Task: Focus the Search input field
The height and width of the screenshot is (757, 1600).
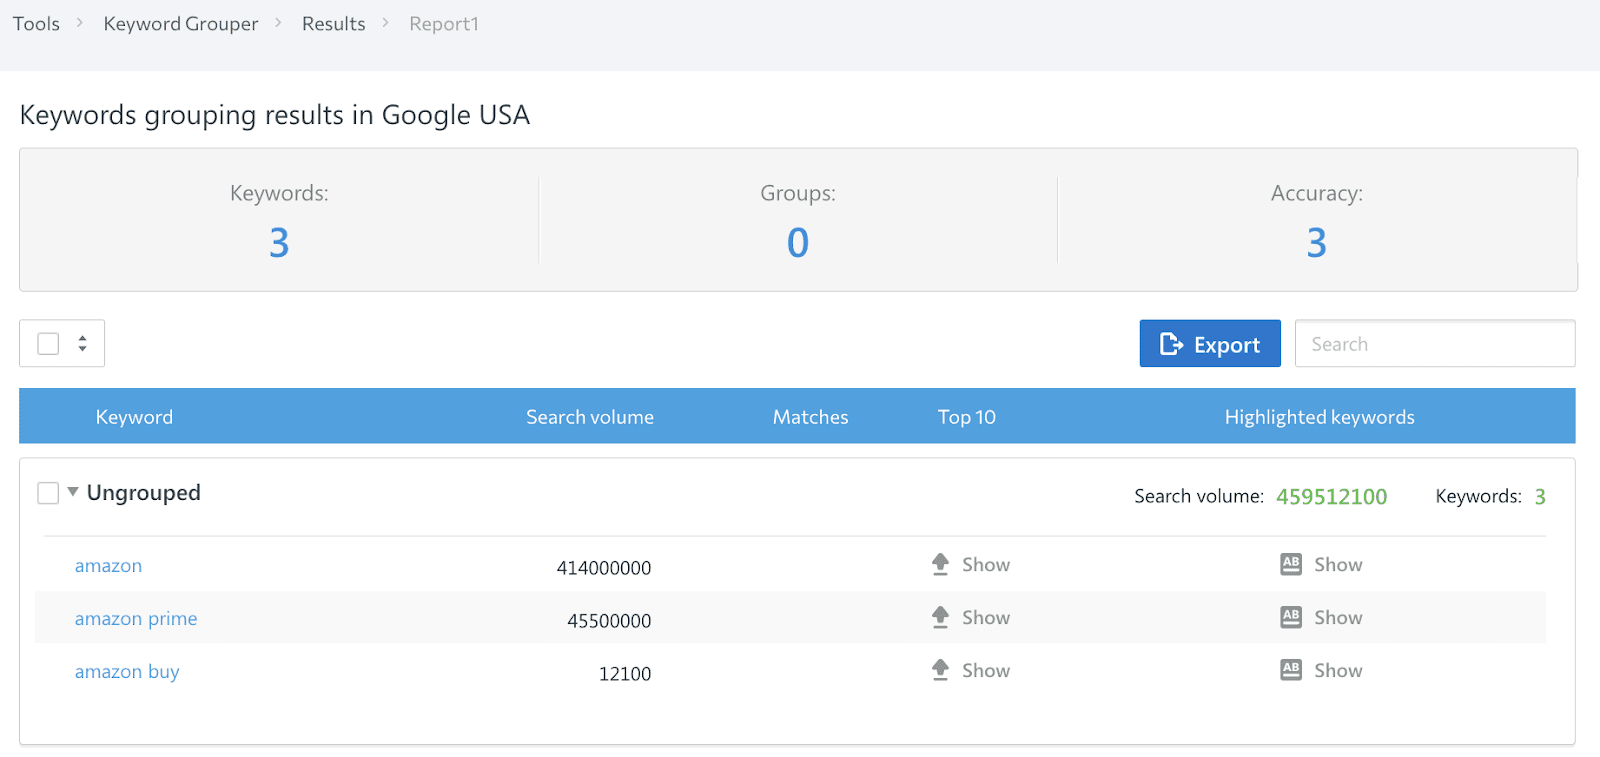Action: pos(1435,344)
